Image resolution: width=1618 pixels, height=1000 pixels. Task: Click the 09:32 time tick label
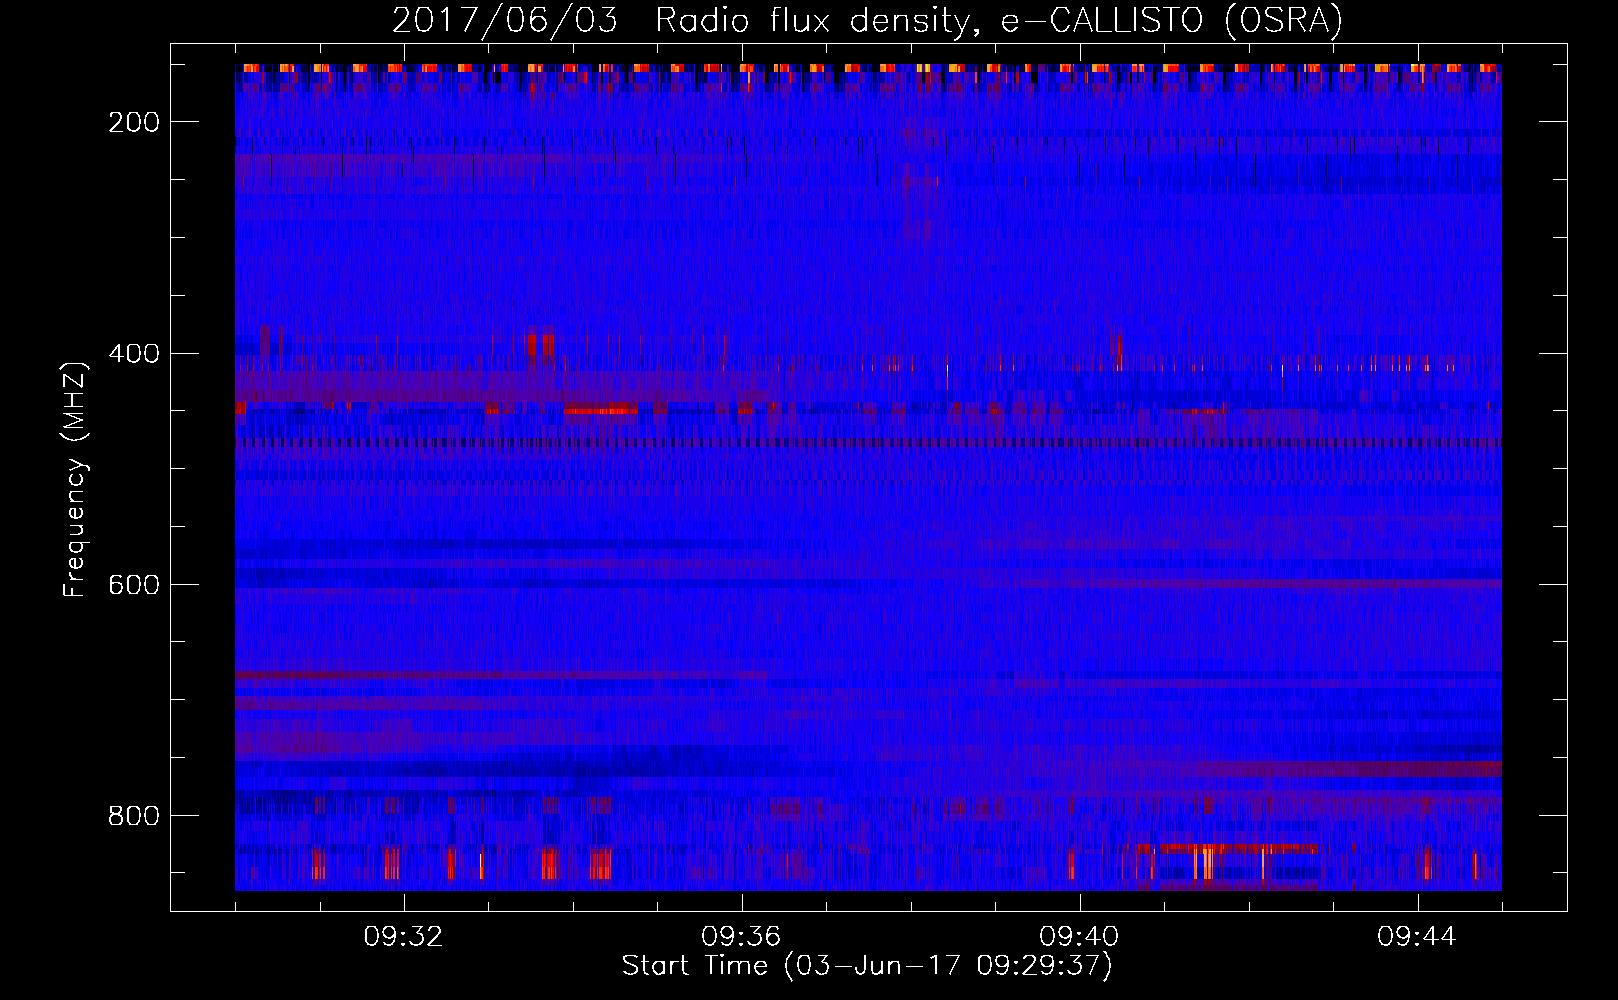(x=404, y=937)
